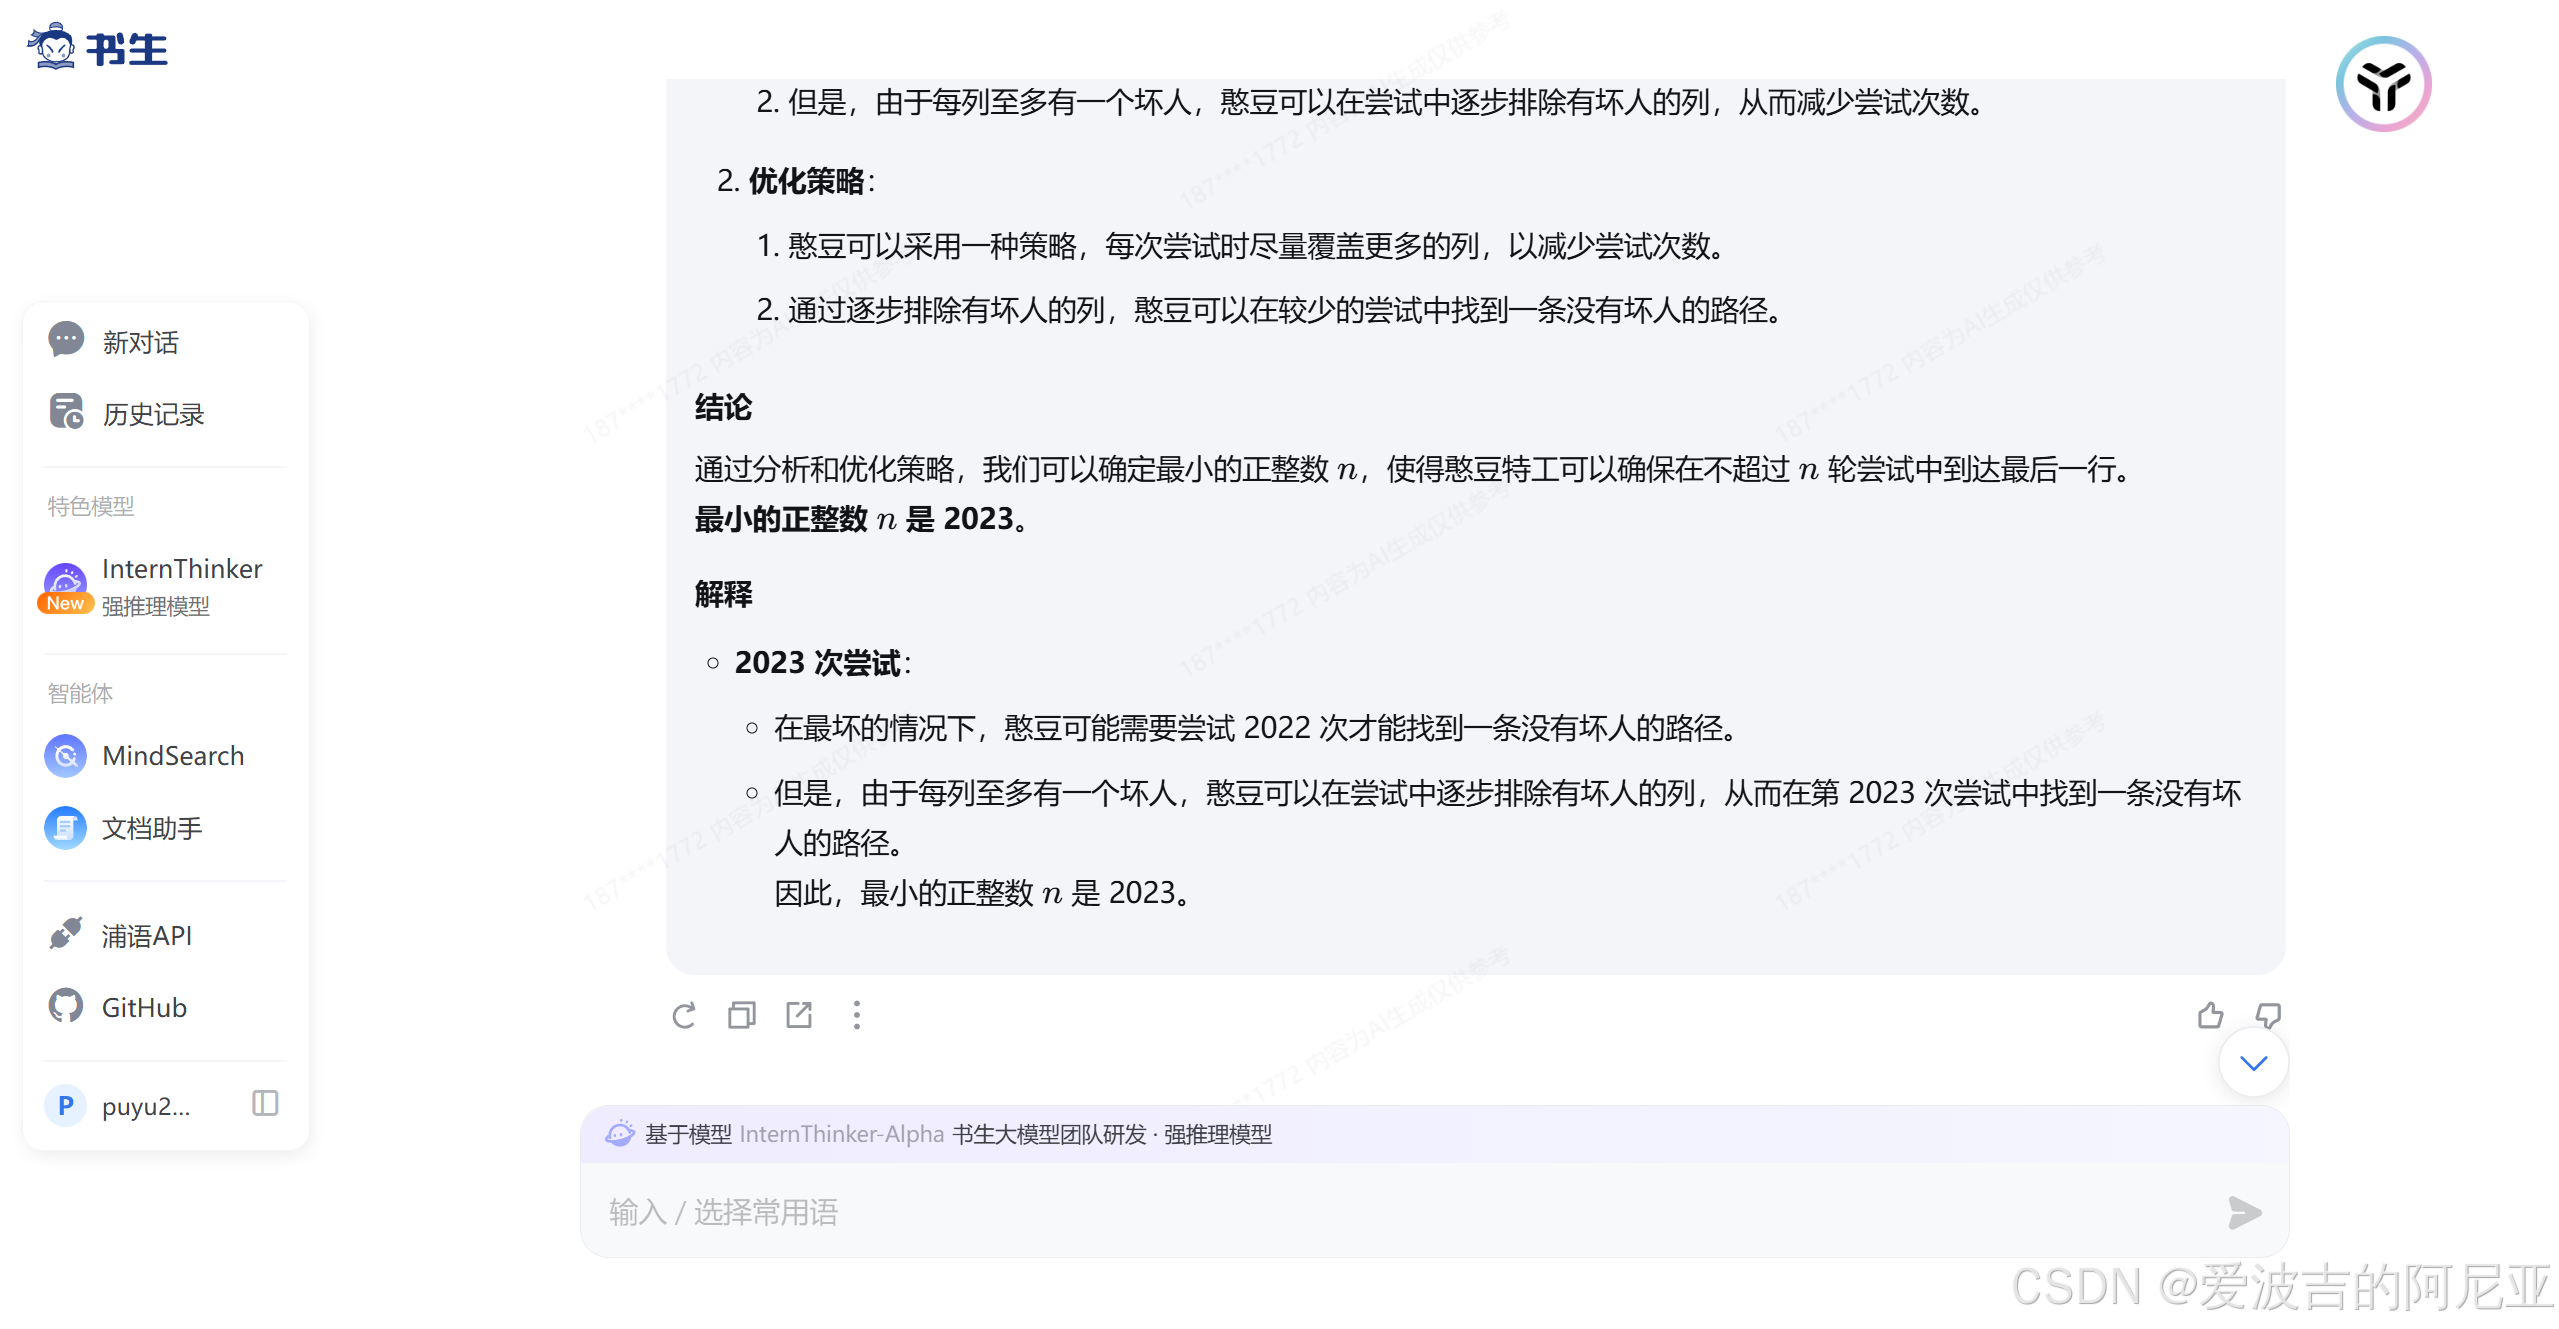Open the document assistant (文档助手)
This screenshot has width=2559, height=1329.
point(150,828)
